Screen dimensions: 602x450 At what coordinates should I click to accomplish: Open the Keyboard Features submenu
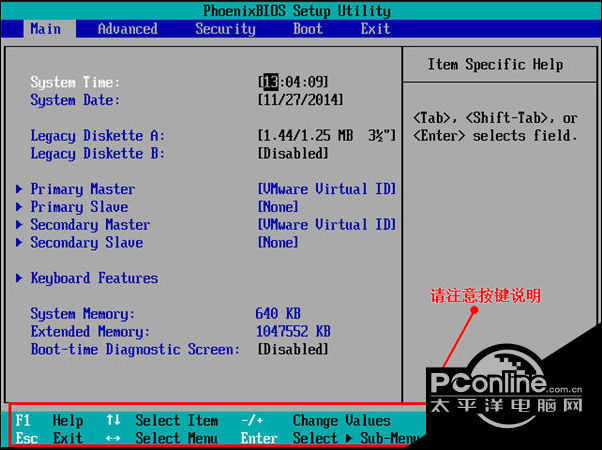94,278
